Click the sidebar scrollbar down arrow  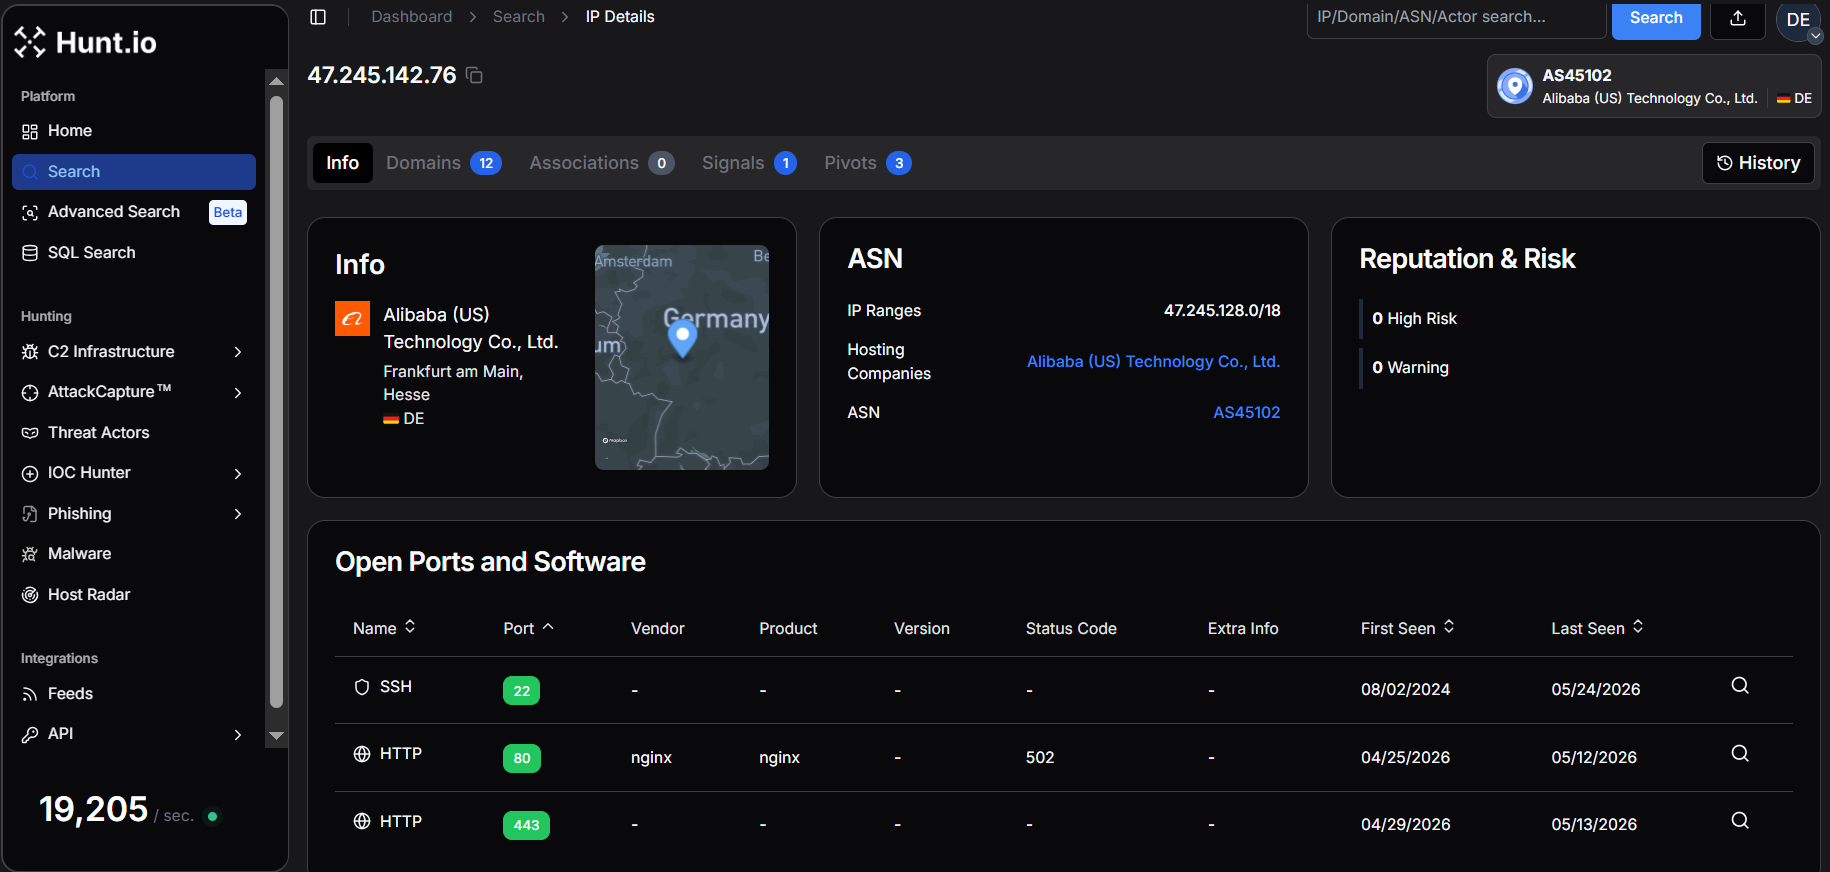[277, 736]
